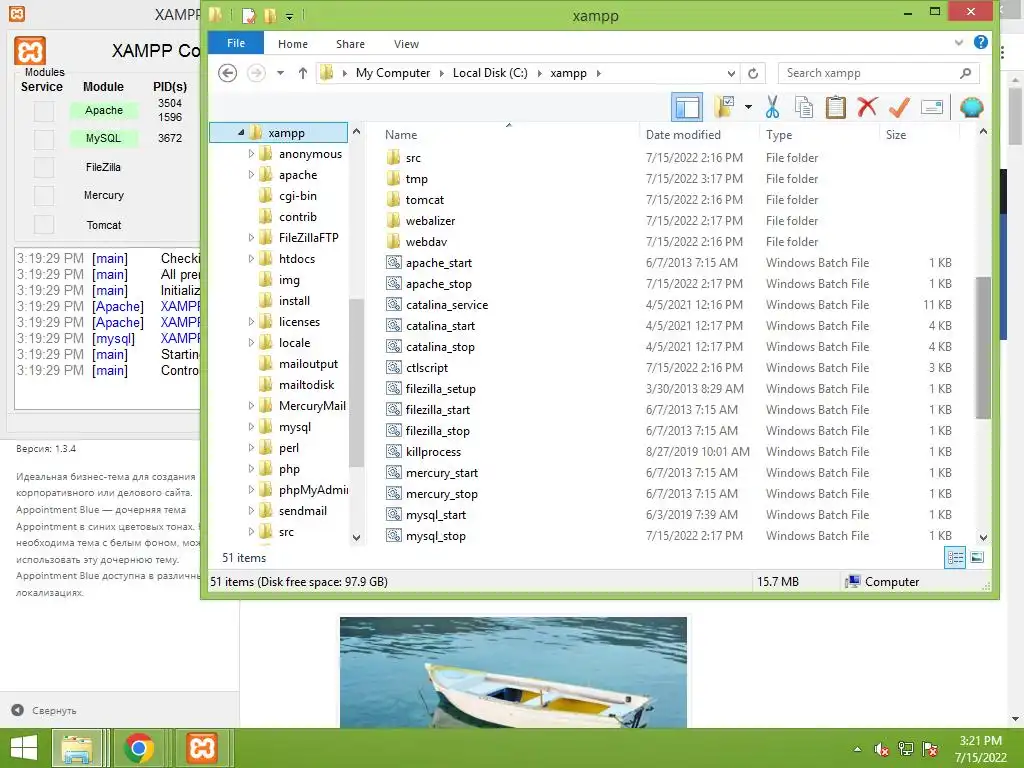Screen dimensions: 1024x768
Task: Expand the anonymous folder in the tree
Action: (x=251, y=153)
